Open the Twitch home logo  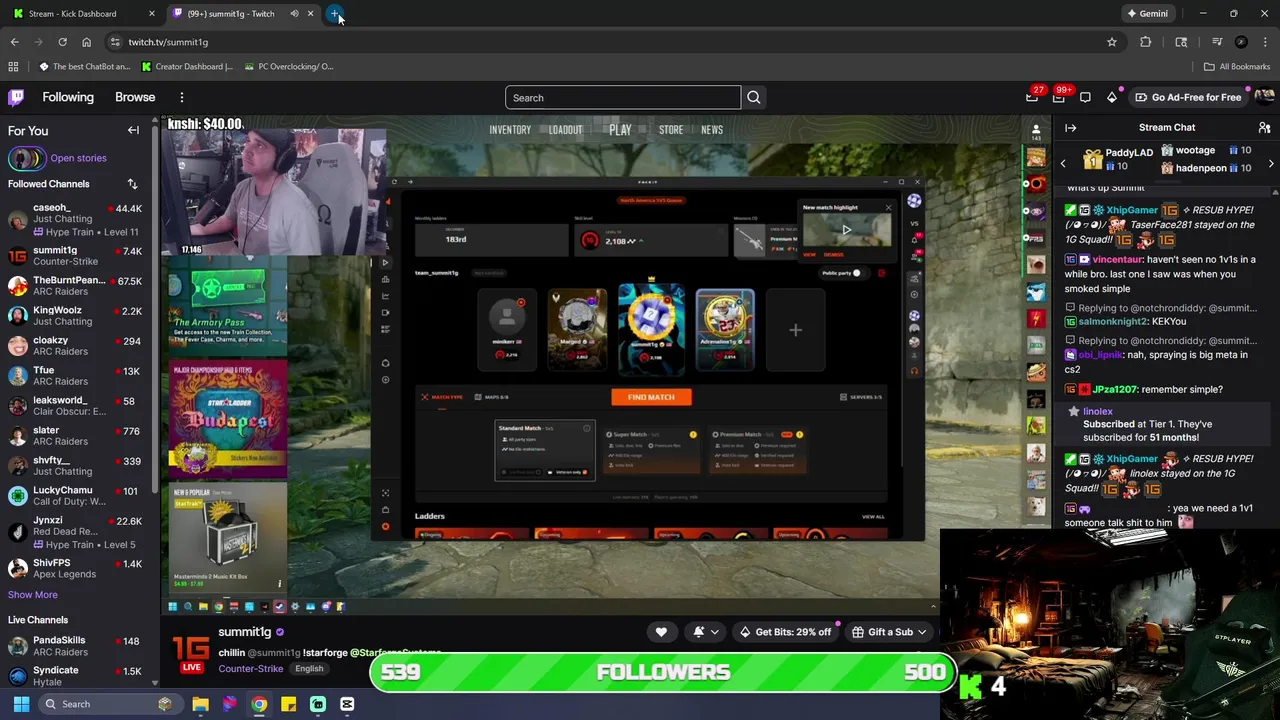tap(16, 97)
